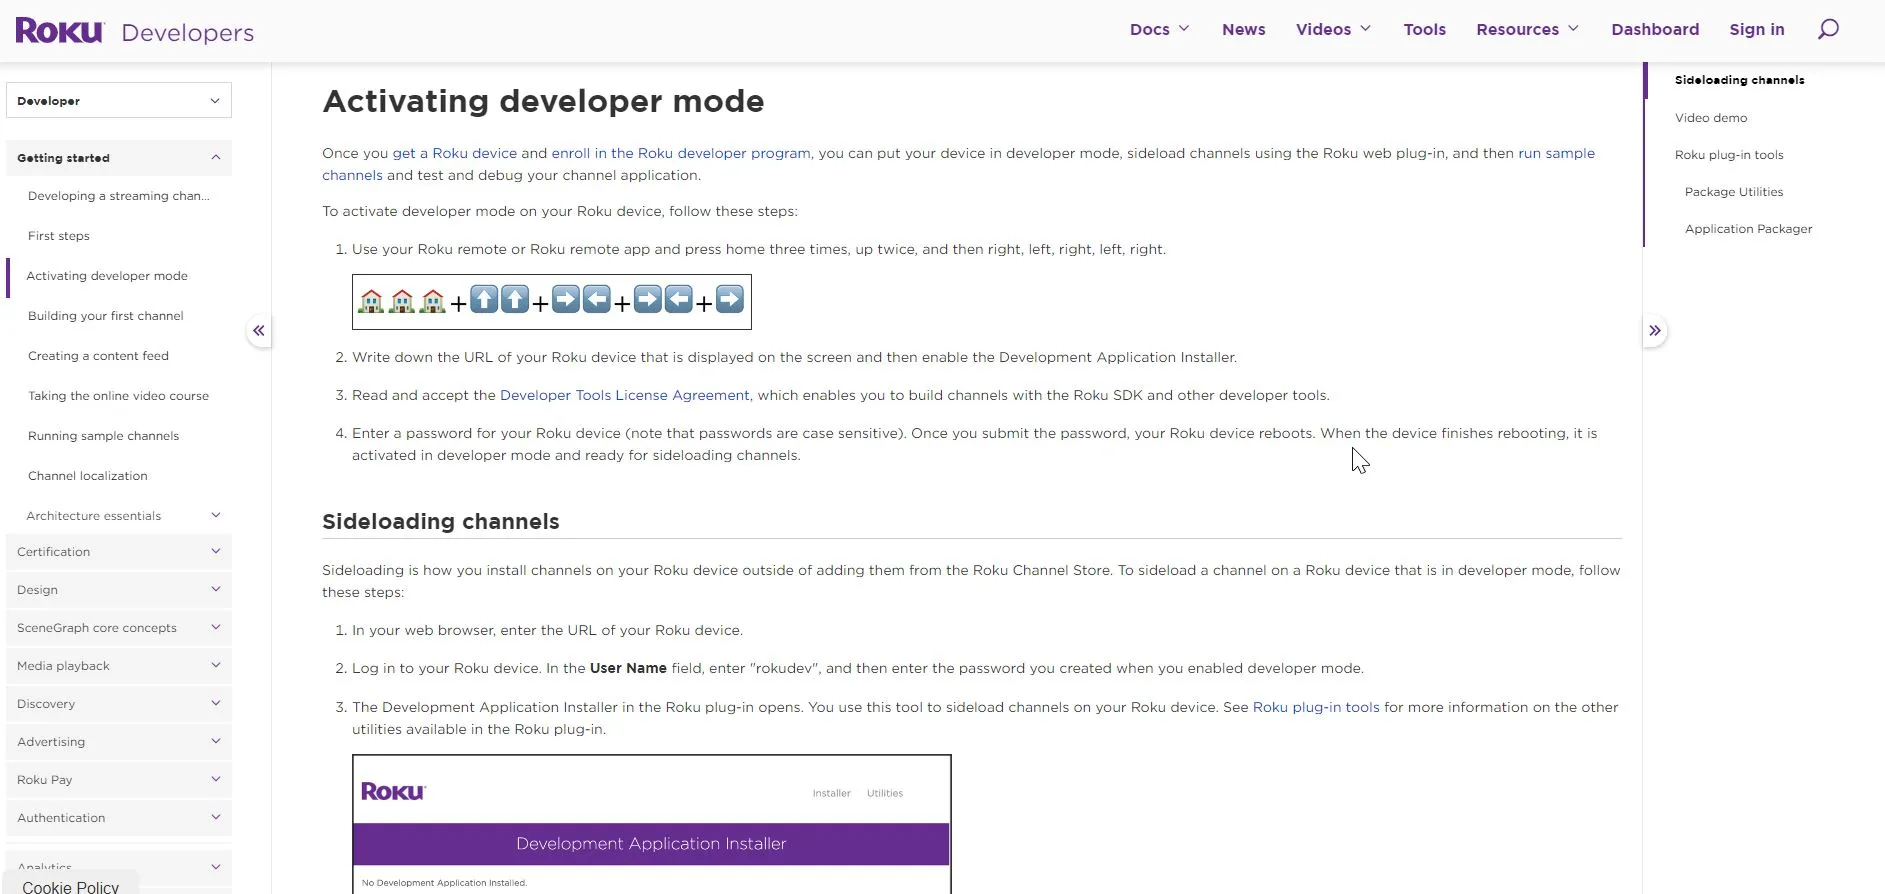
Task: Jump to Roku plug-in tools in outline
Action: point(1729,155)
